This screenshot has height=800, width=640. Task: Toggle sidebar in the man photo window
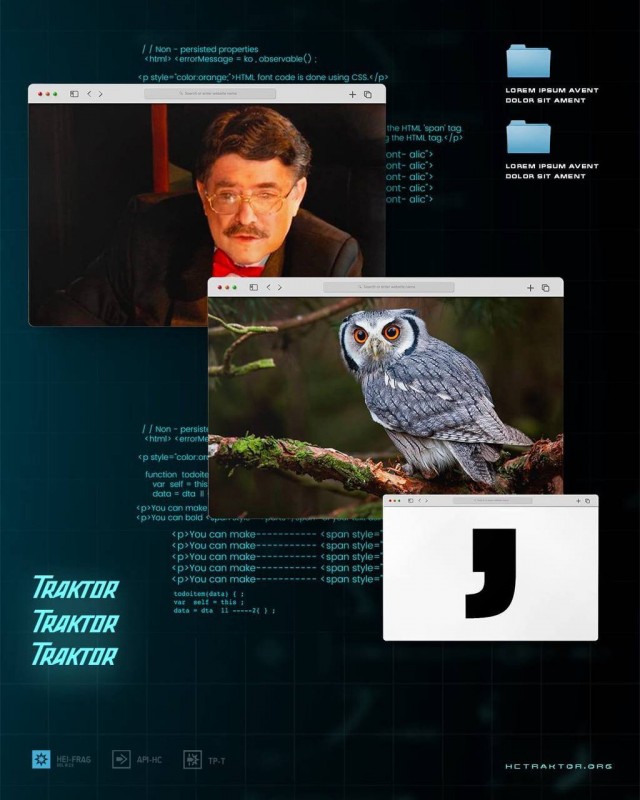pyautogui.click(x=74, y=94)
